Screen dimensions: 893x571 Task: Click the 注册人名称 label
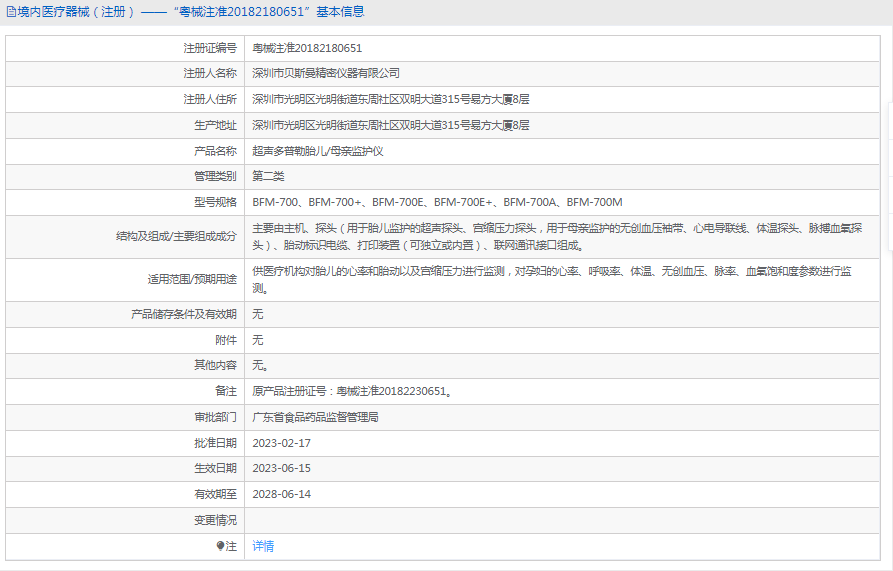(210, 73)
